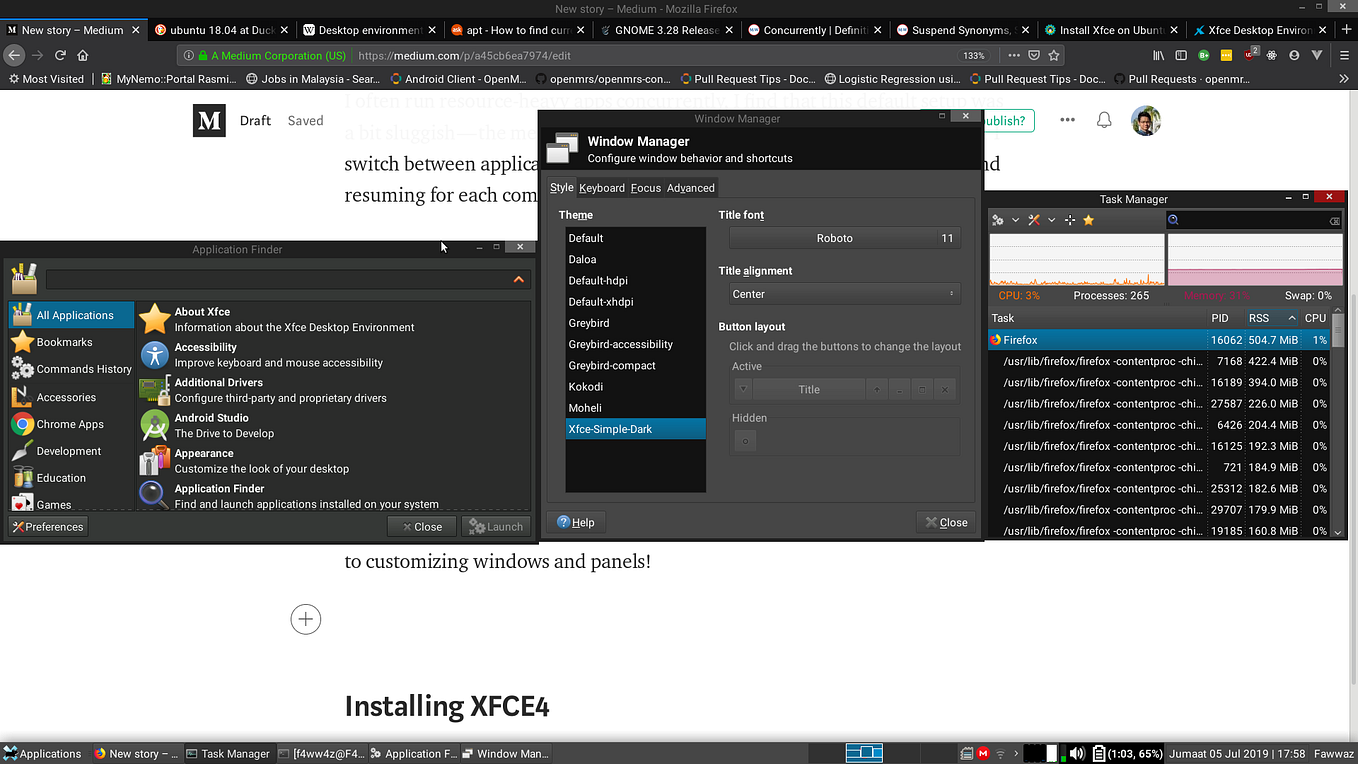Select the crosshair process-identify icon in Task Manager
Image resolution: width=1358 pixels, height=764 pixels.
click(1070, 219)
